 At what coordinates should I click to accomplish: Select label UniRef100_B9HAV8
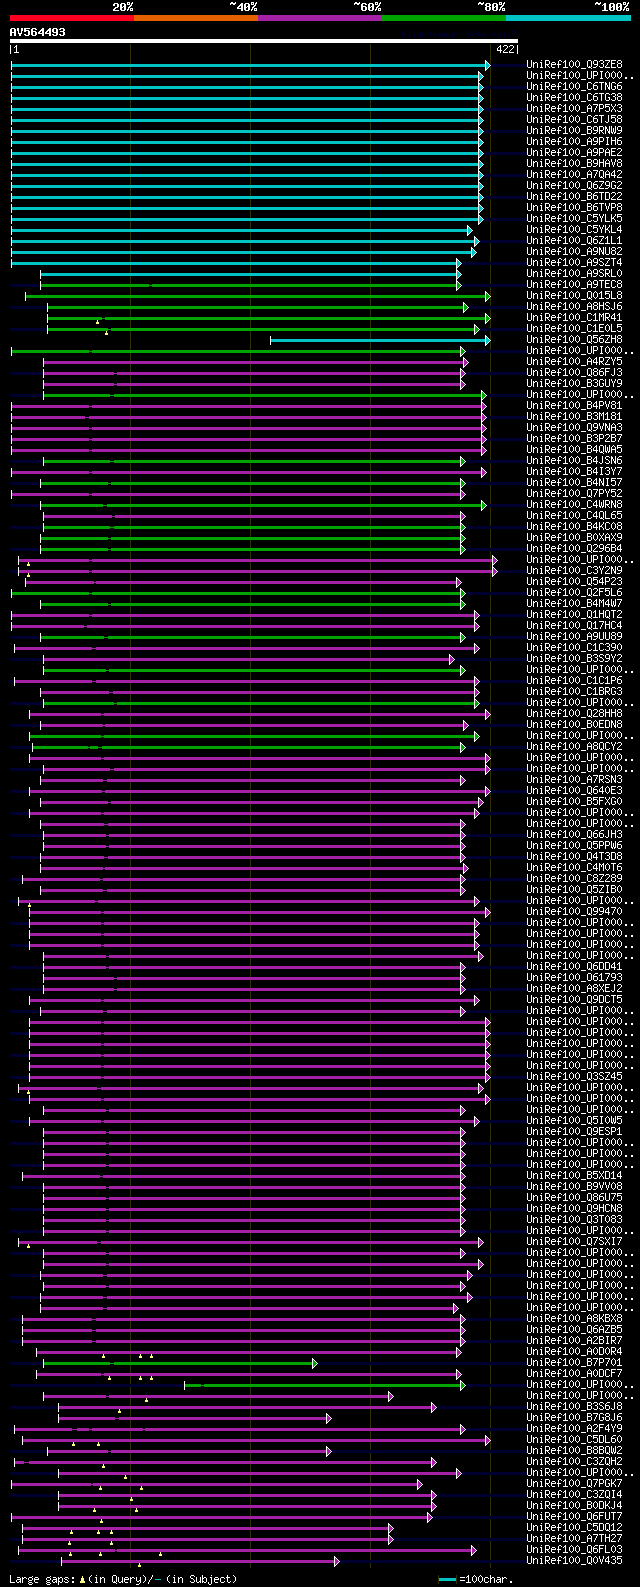click(574, 164)
